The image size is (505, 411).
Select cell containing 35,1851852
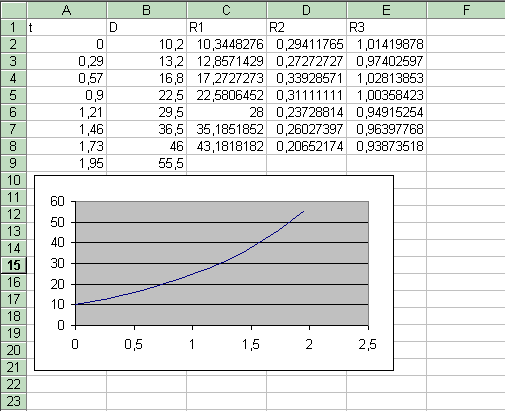[x=227, y=129]
